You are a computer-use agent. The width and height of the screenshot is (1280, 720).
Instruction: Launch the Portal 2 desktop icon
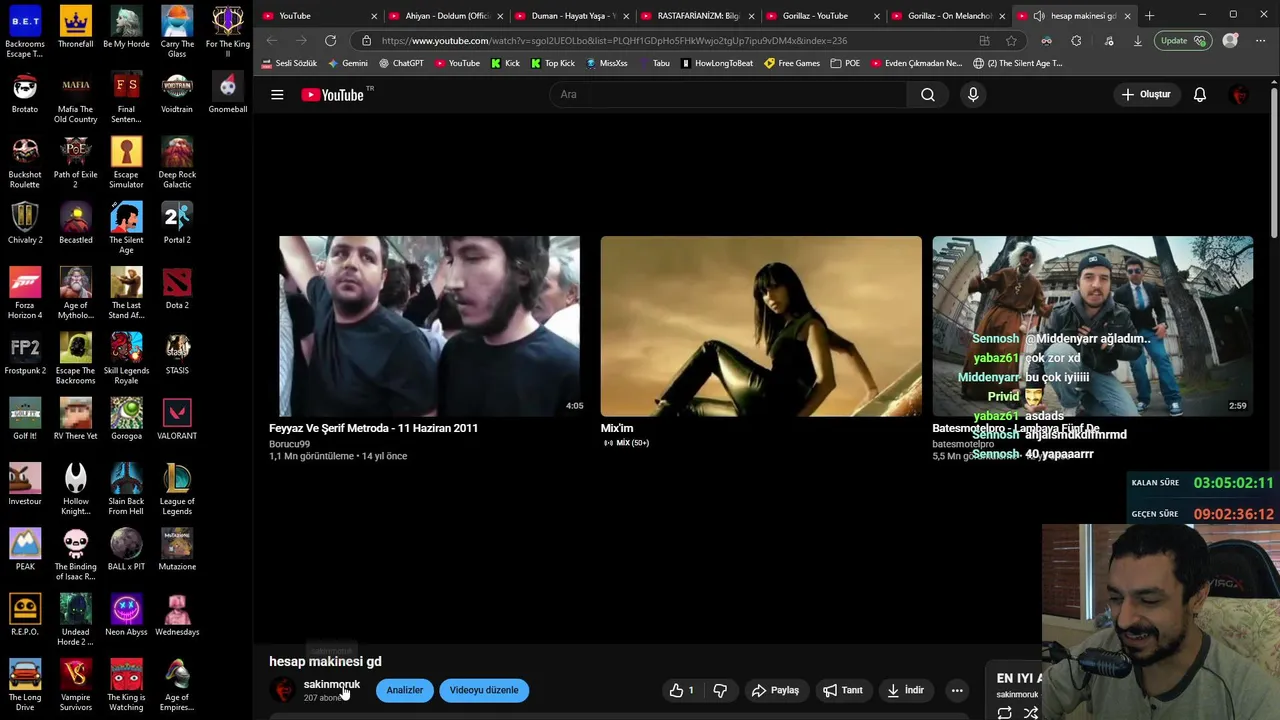[177, 222]
